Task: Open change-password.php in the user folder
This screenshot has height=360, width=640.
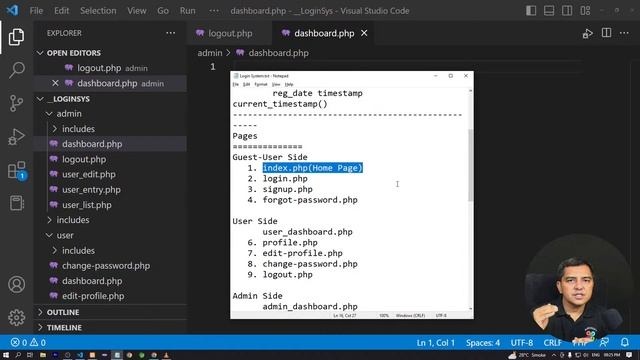Action: tap(106, 266)
